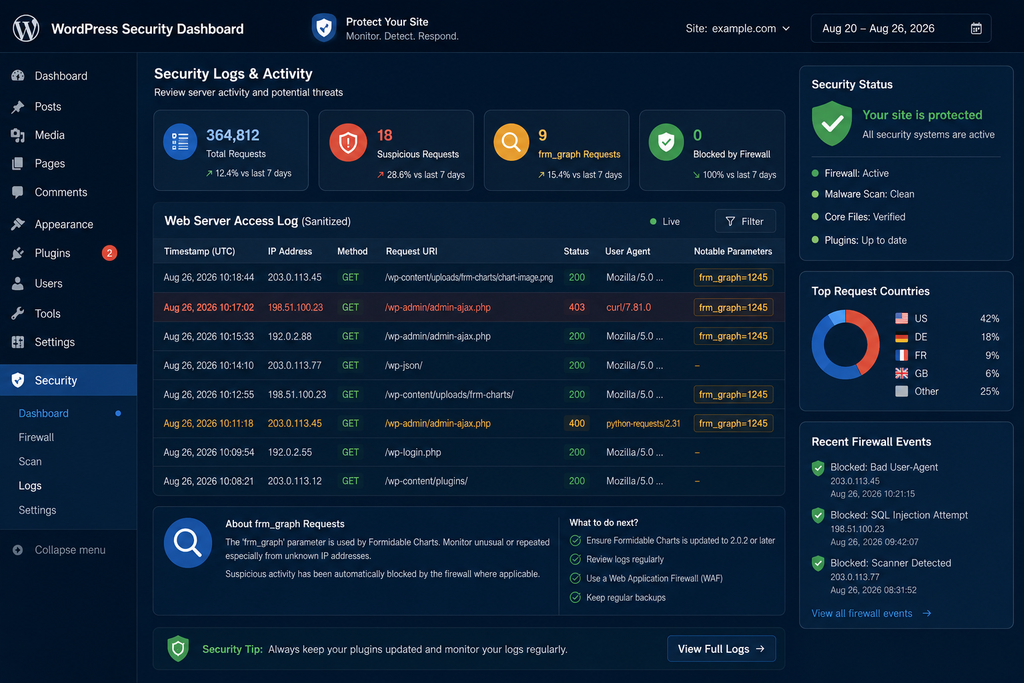Click the frm_graph Requests card label
Image resolution: width=1024 pixels, height=683 pixels.
[579, 154]
